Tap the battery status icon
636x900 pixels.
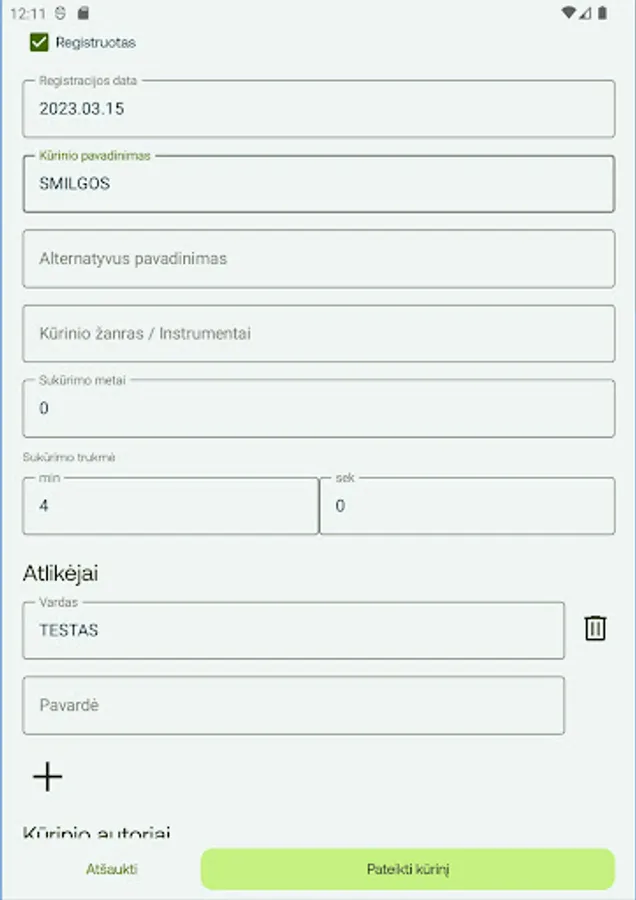coord(602,13)
